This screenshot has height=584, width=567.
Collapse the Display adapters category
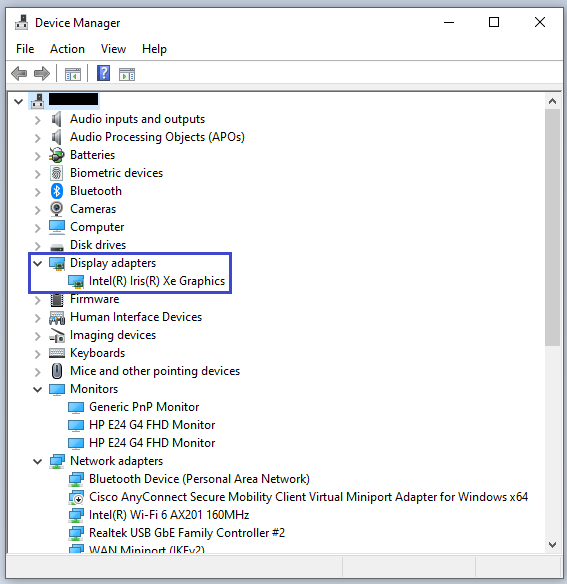point(38,264)
